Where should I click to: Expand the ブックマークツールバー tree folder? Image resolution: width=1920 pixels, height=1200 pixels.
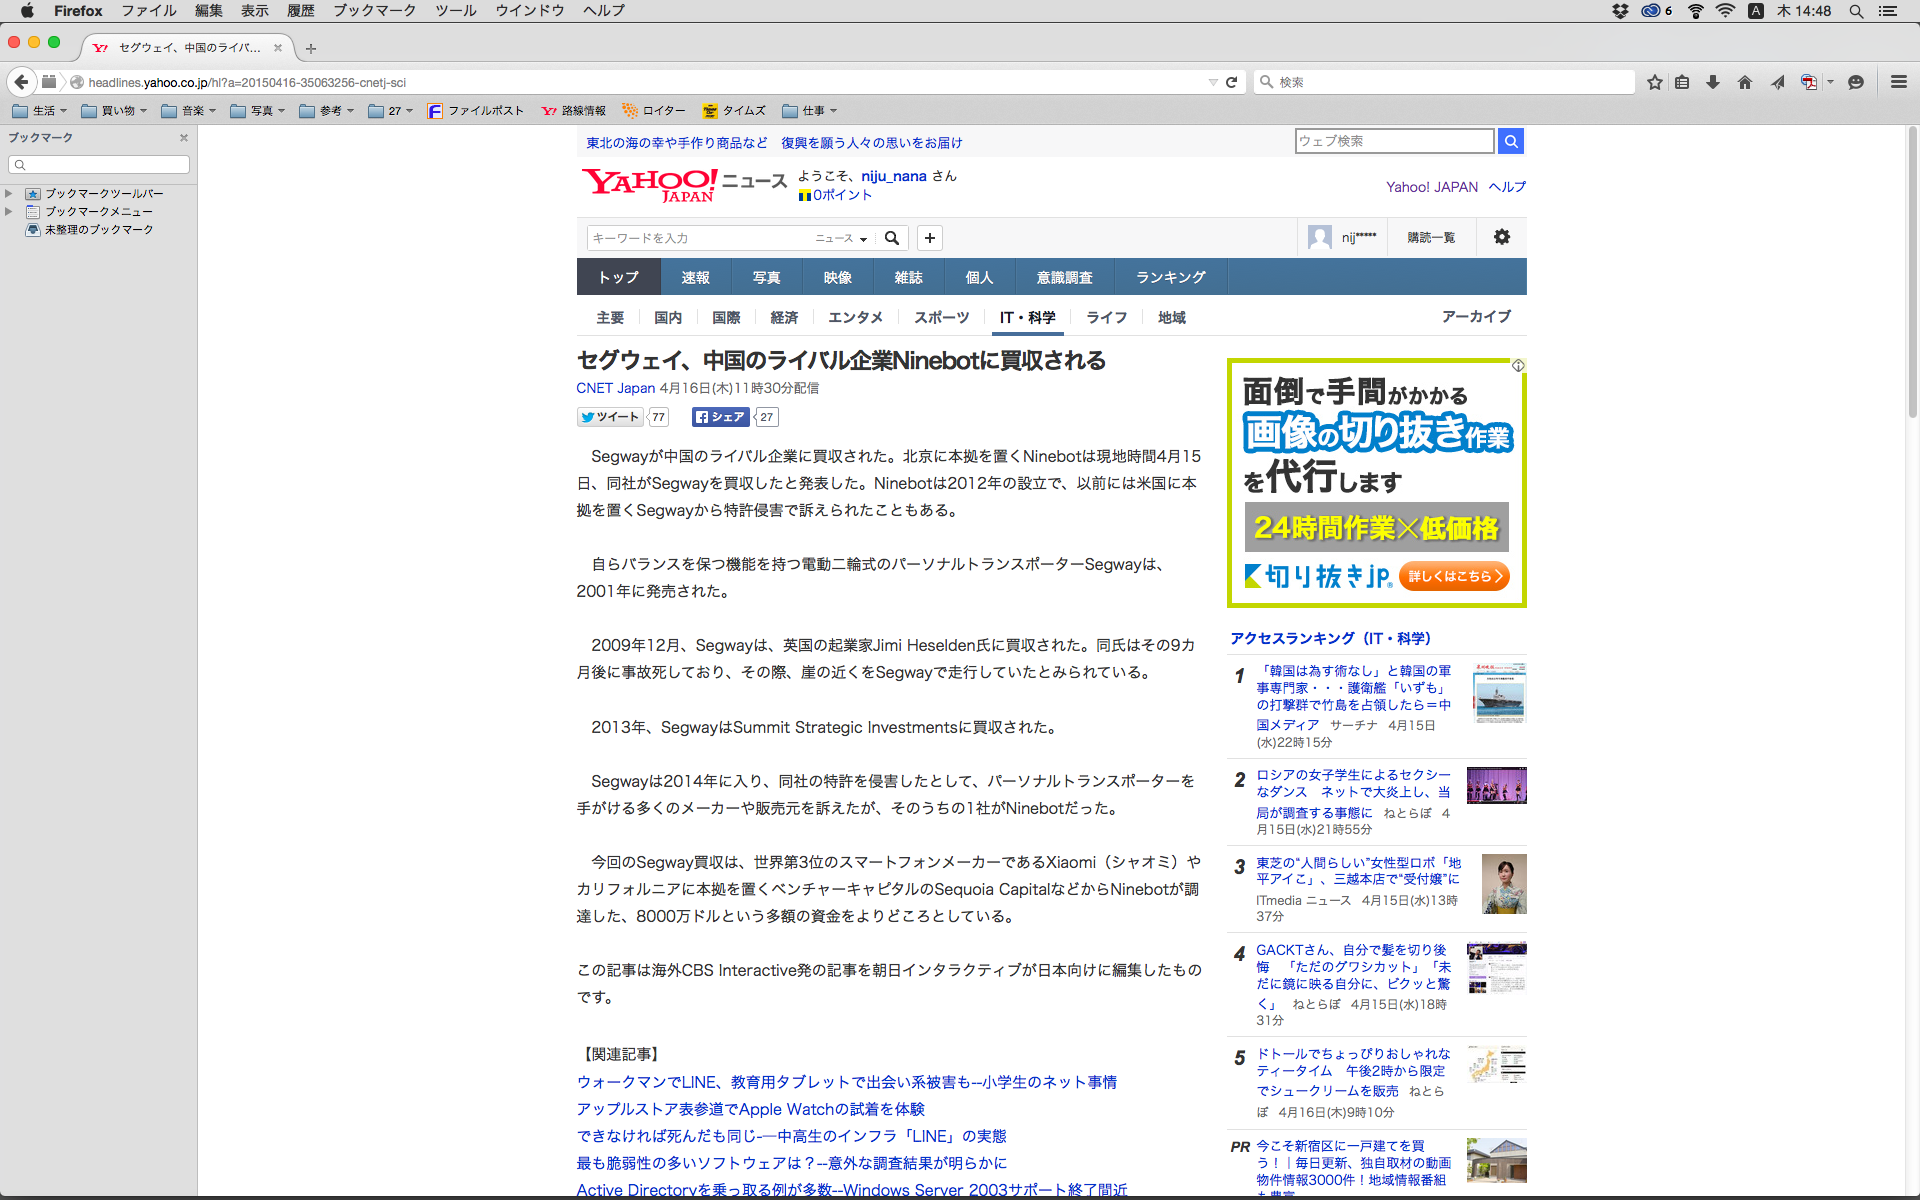pos(9,193)
